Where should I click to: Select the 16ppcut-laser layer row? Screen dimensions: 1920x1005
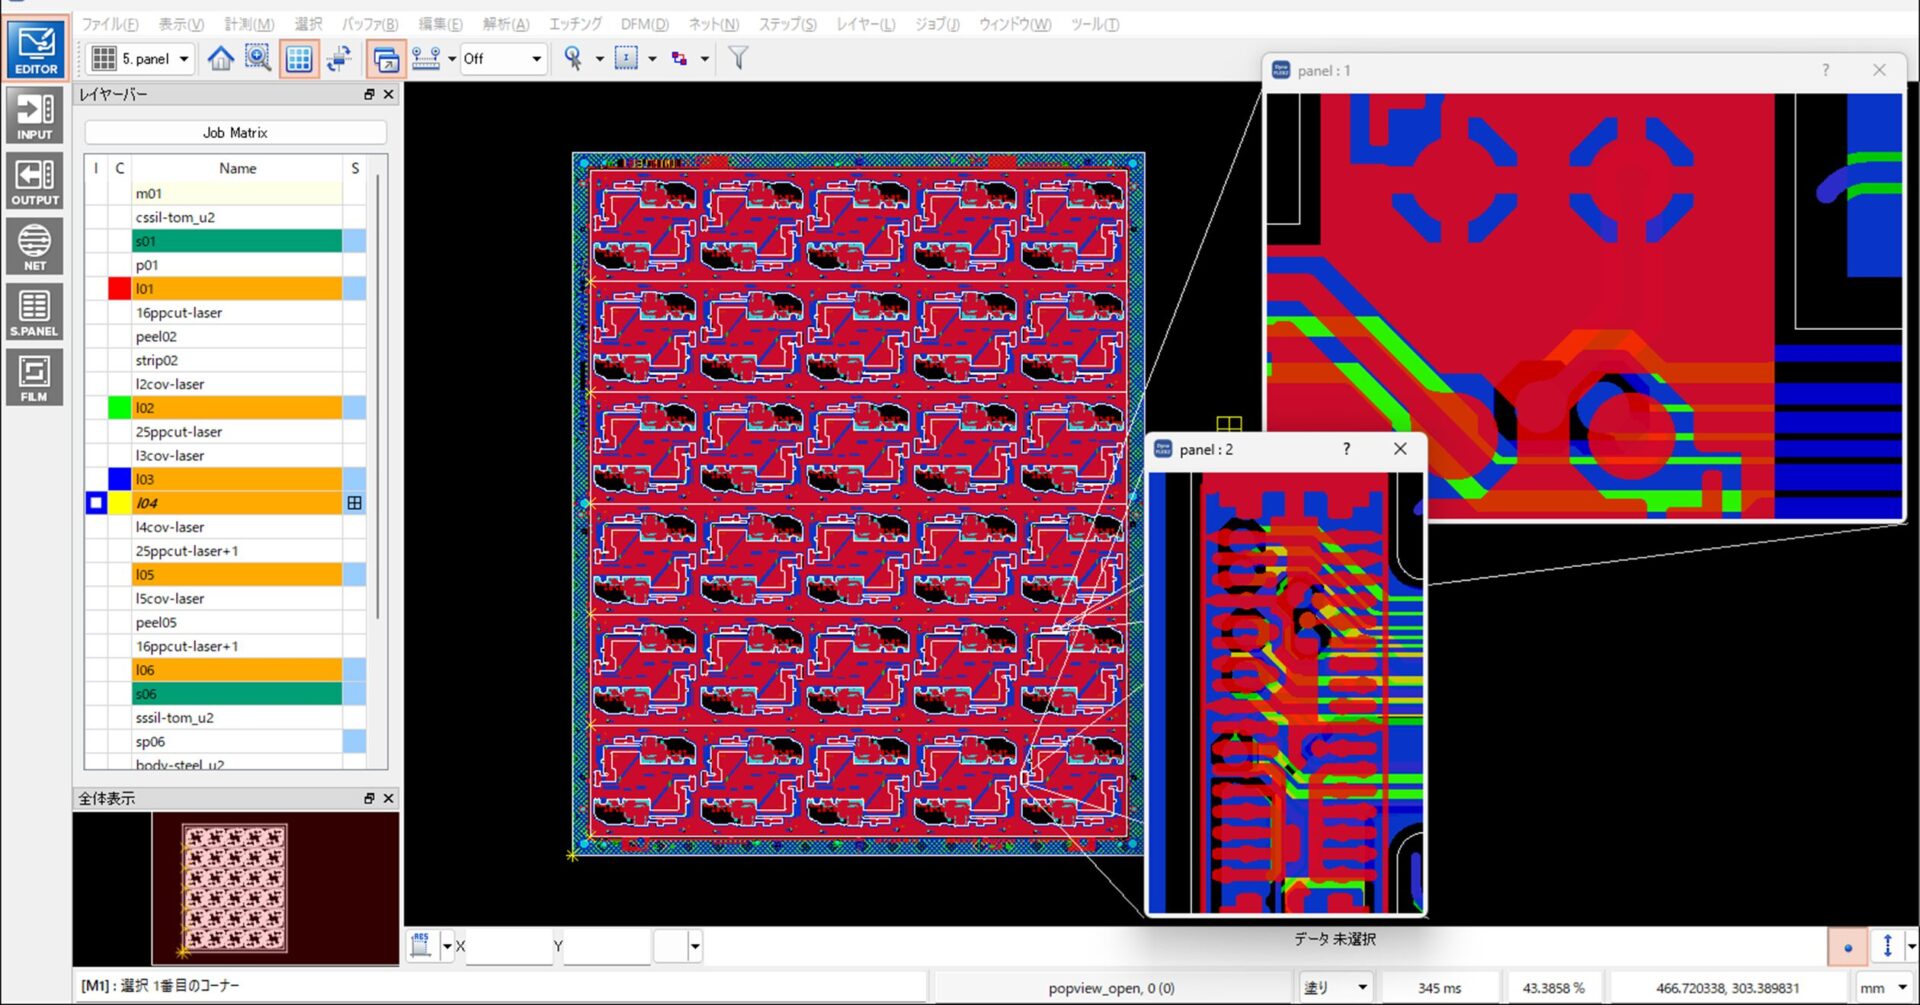click(x=237, y=312)
